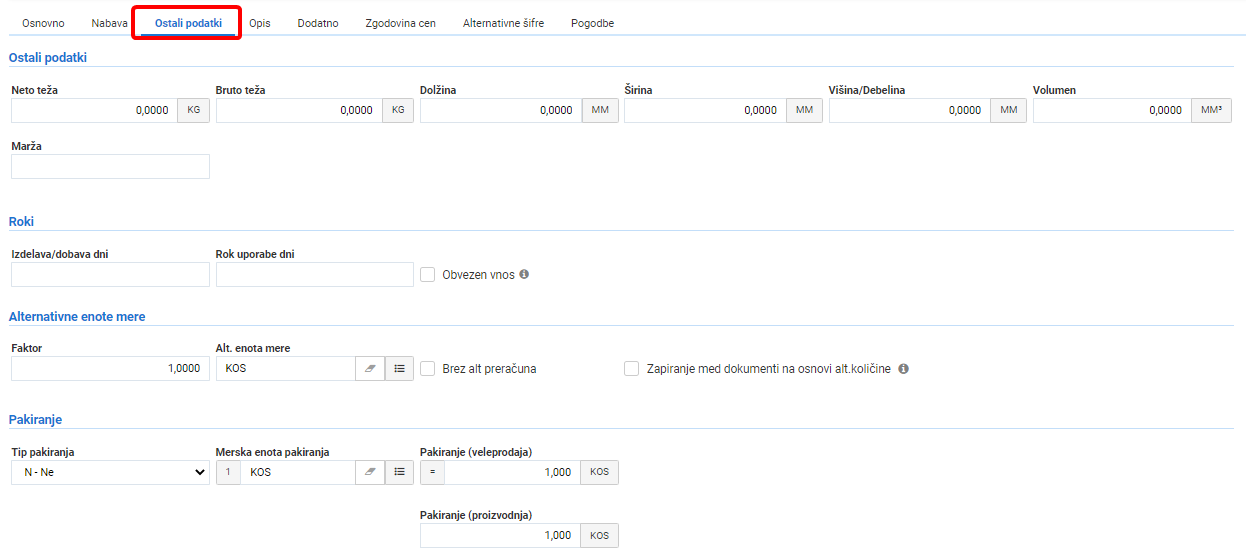1246x560 pixels.
Task: Focus the Dolžina input field
Action: (x=501, y=110)
